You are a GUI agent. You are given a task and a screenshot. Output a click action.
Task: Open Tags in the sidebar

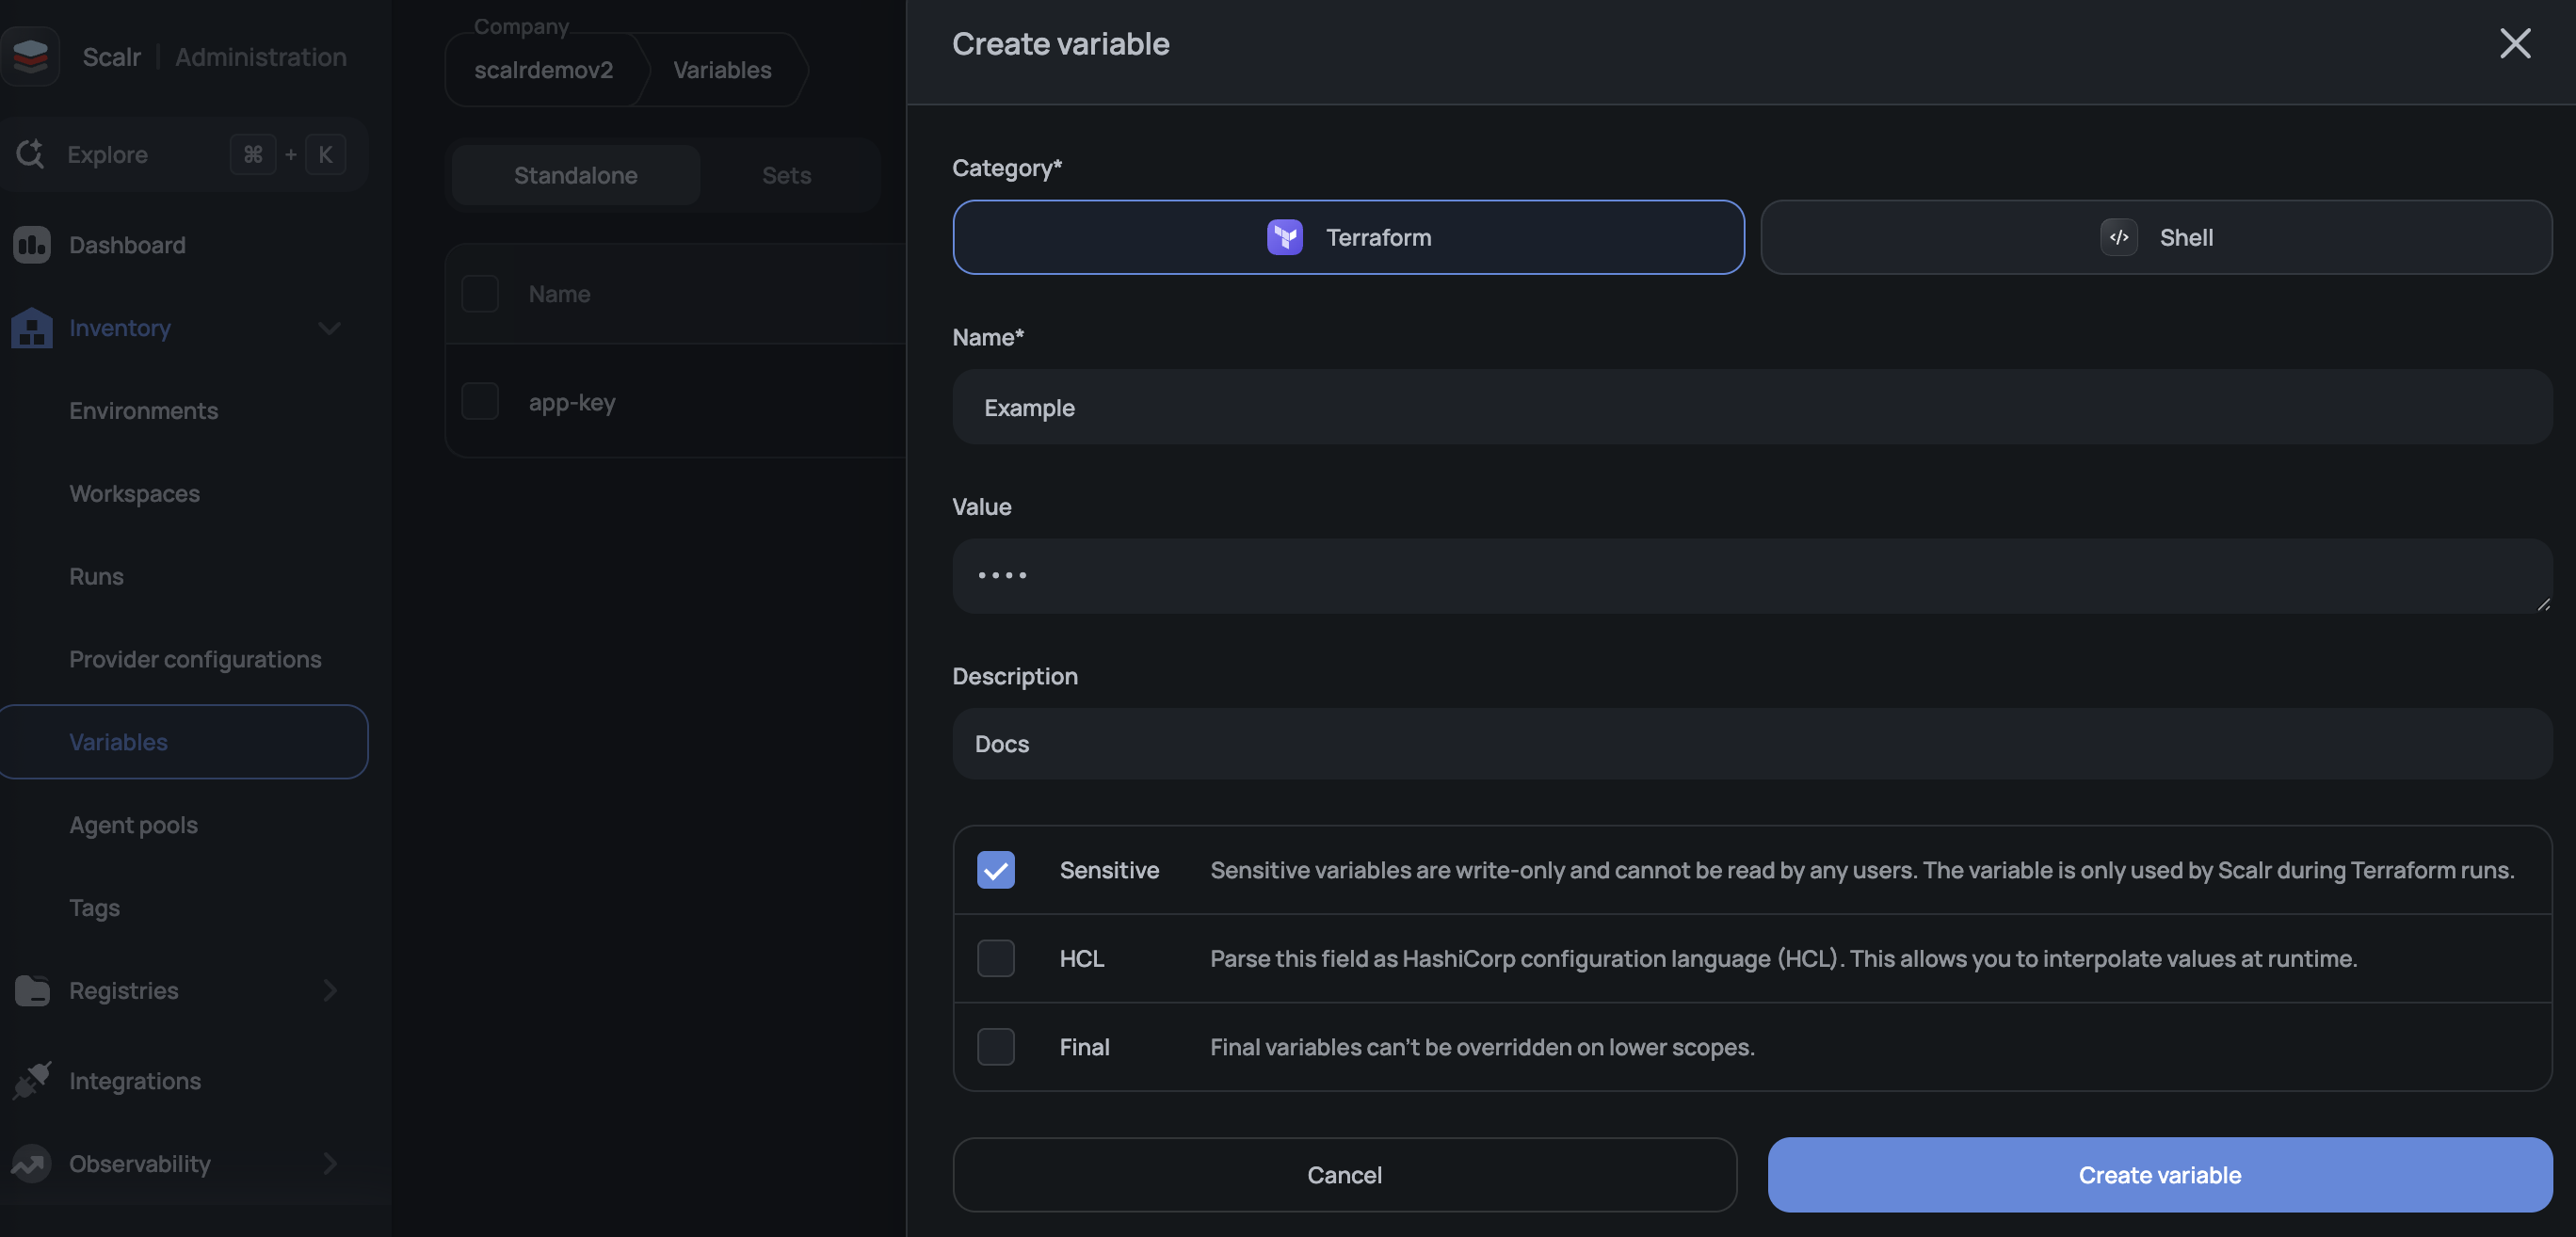coord(94,908)
